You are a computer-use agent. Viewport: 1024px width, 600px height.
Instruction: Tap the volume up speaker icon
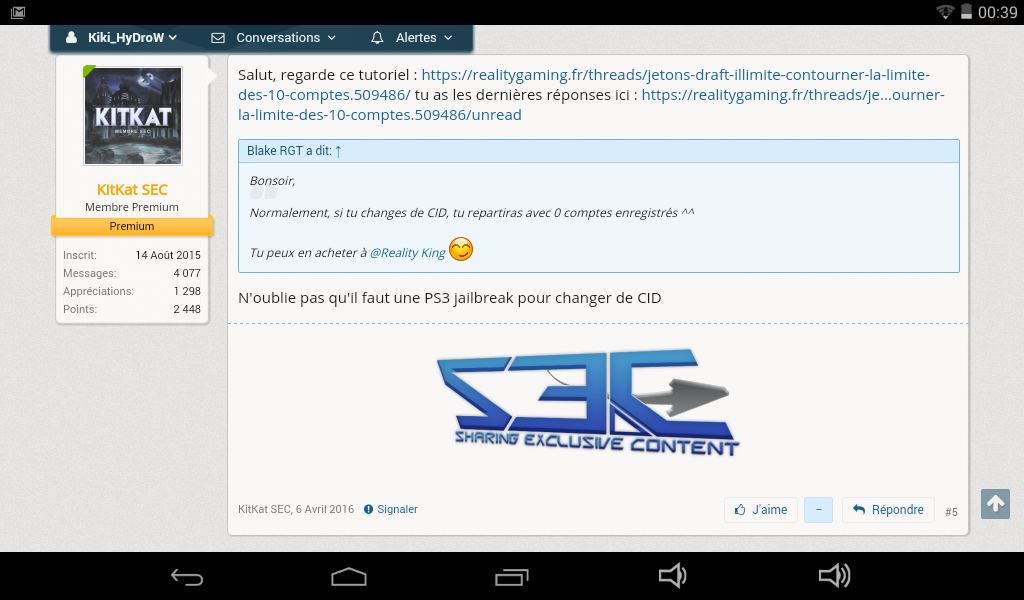834,575
